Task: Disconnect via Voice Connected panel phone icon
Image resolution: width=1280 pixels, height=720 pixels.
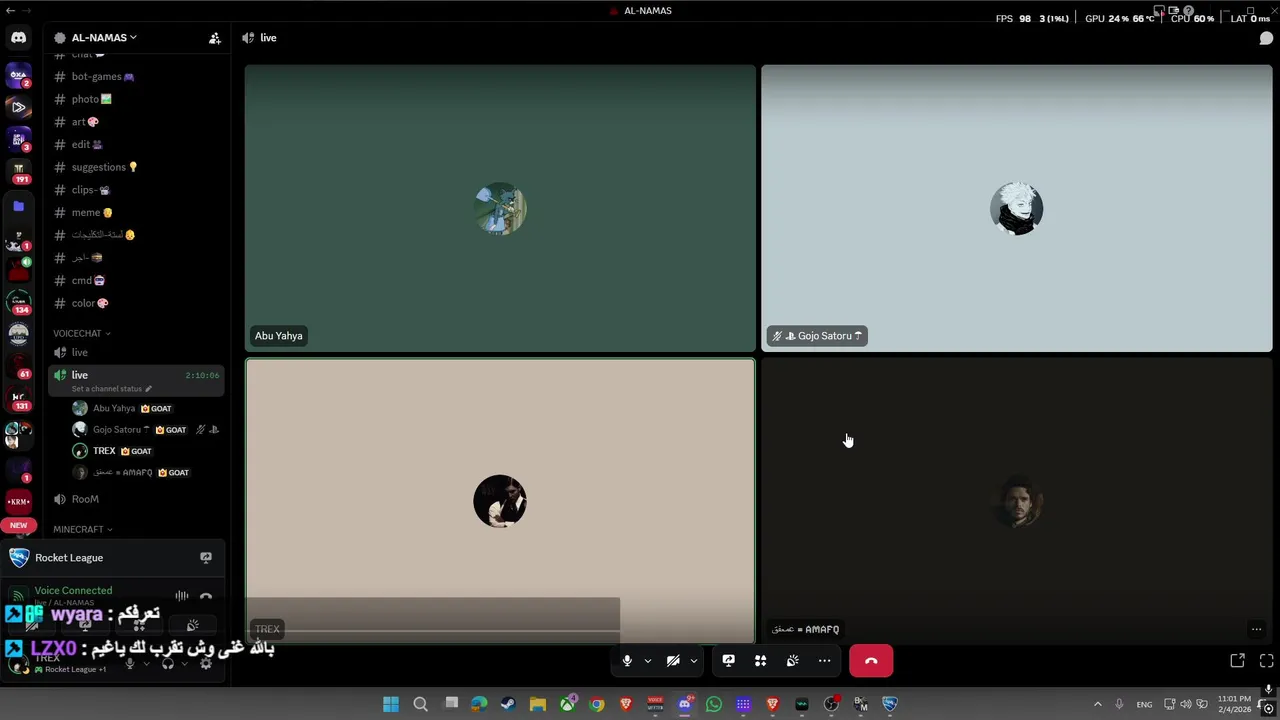Action: click(206, 597)
